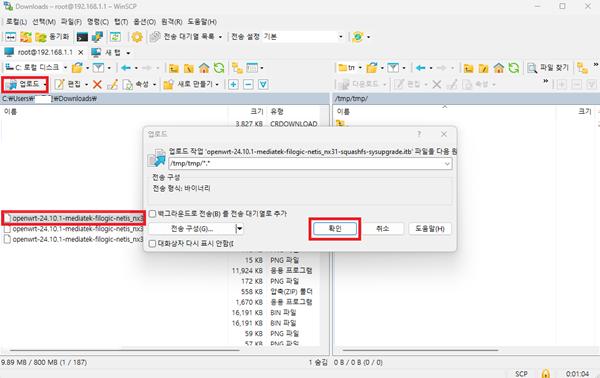Click the 동기화 synchronize icon

coord(52,37)
